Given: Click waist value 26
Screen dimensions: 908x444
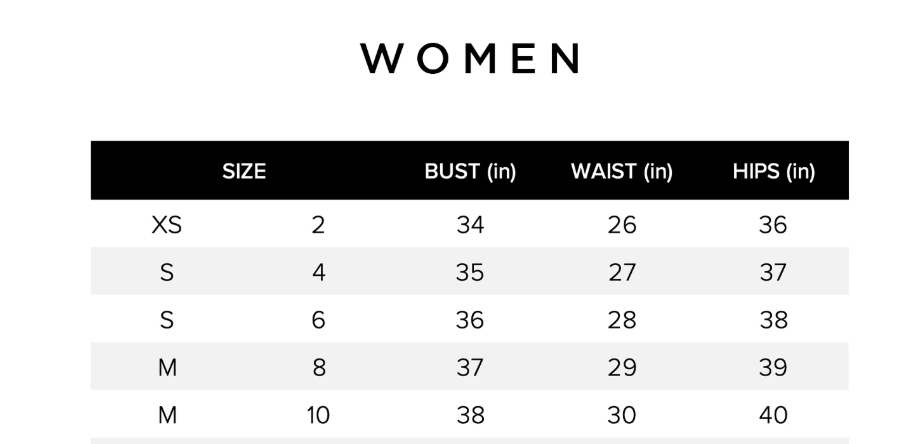Looking at the screenshot, I should coord(621,225).
